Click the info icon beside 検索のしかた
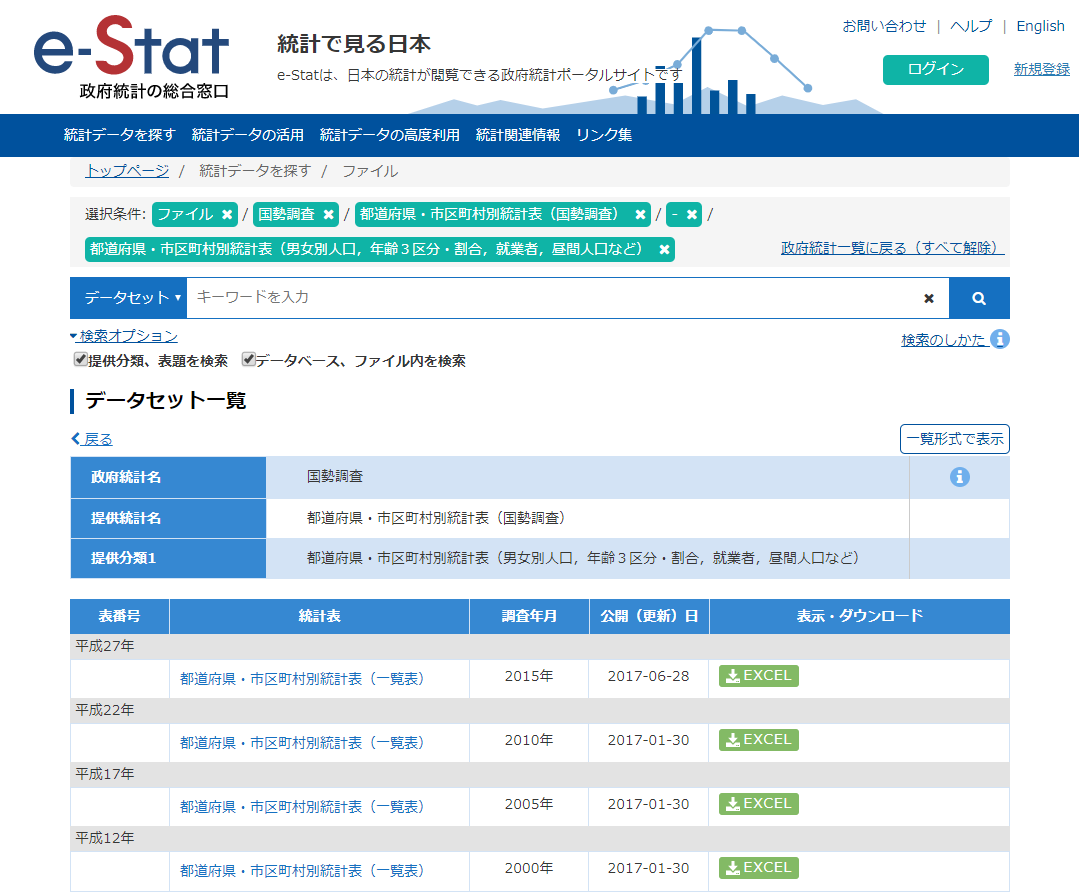Image resolution: width=1079 pixels, height=893 pixels. 1000,339
